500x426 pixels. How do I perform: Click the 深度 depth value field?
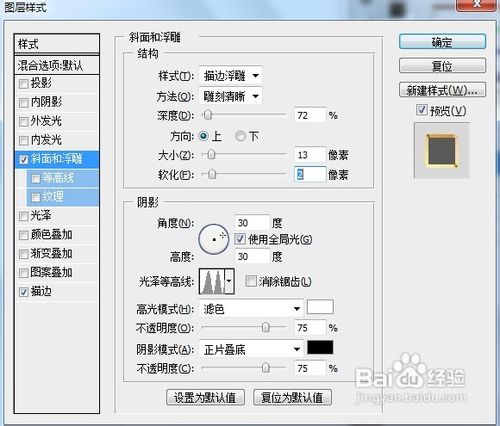(310, 115)
